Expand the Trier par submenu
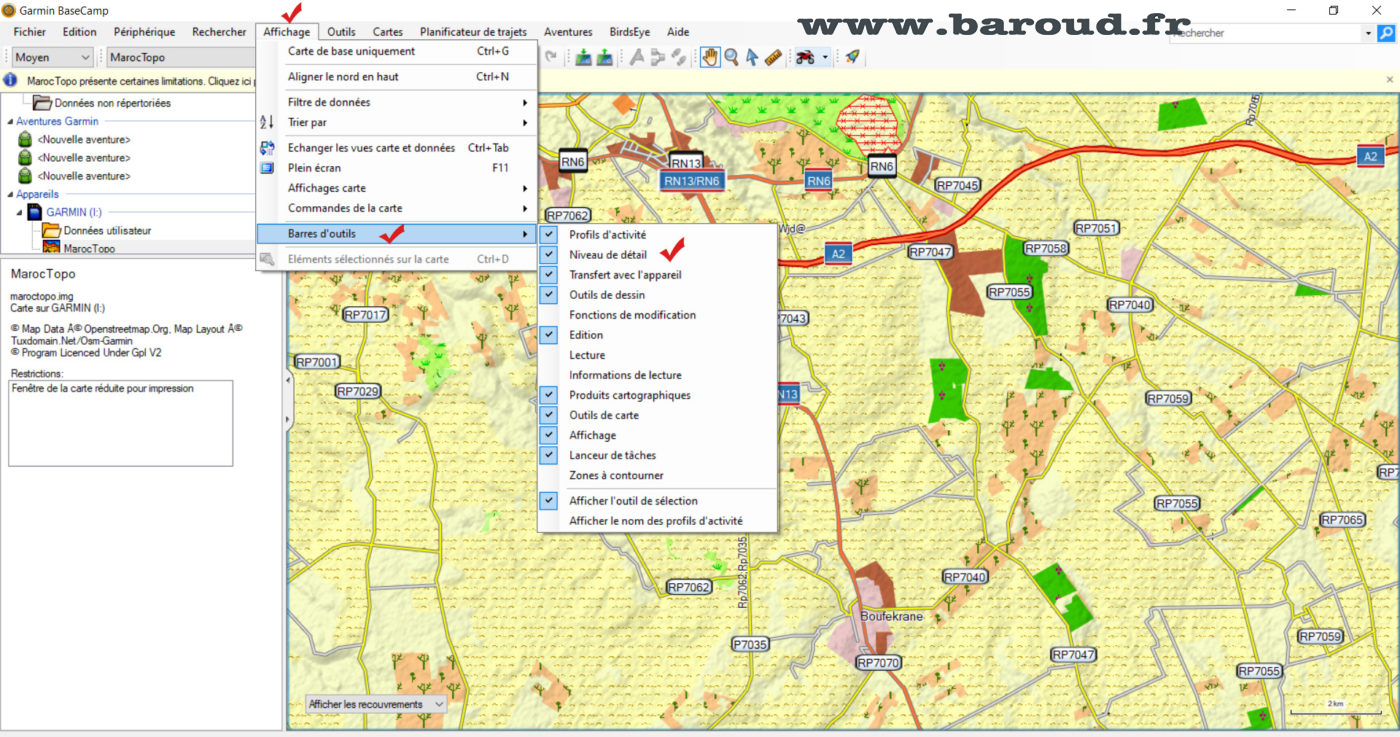The height and width of the screenshot is (737, 1400). pyautogui.click(x=396, y=122)
